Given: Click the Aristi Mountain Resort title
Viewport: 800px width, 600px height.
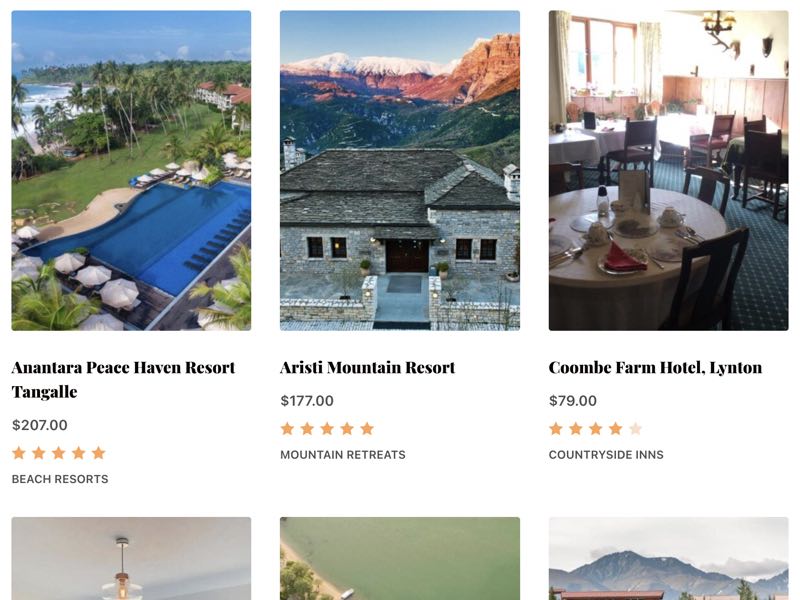Looking at the screenshot, I should [x=367, y=367].
